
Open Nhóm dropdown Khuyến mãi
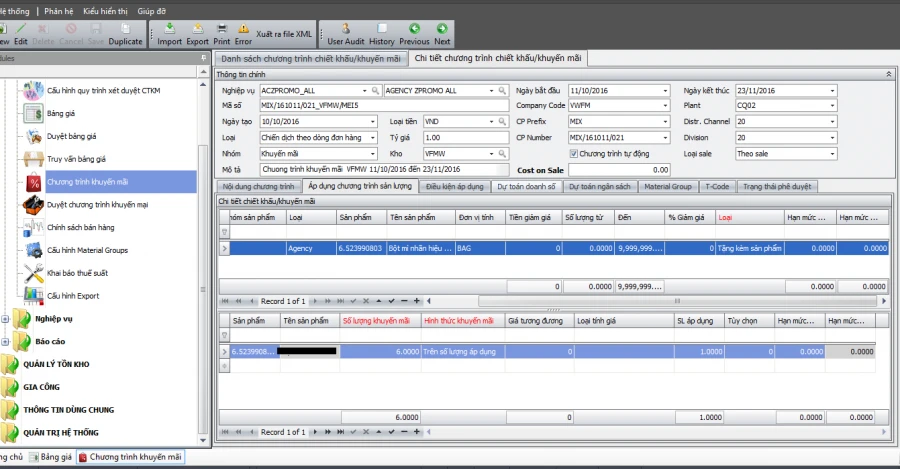pyautogui.click(x=373, y=154)
